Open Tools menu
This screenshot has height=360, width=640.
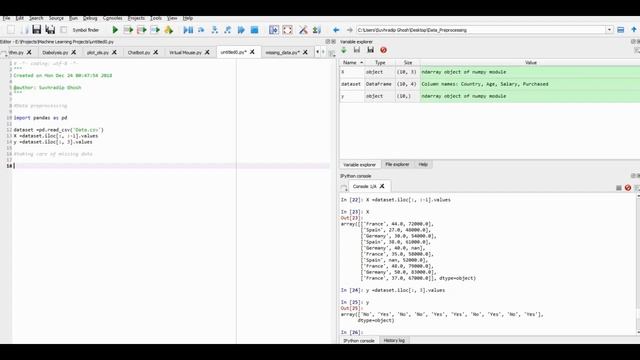tap(156, 18)
